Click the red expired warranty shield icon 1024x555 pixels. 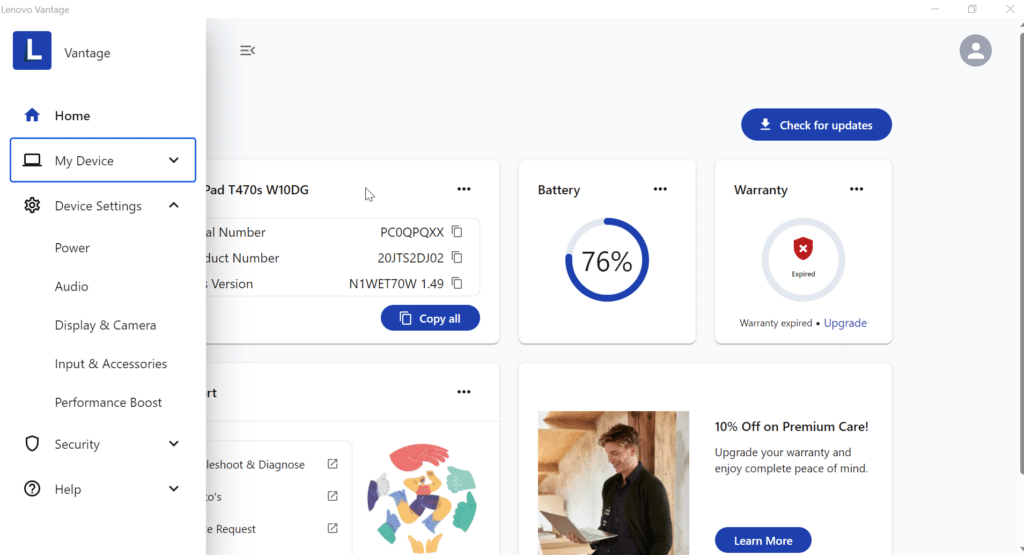click(803, 249)
